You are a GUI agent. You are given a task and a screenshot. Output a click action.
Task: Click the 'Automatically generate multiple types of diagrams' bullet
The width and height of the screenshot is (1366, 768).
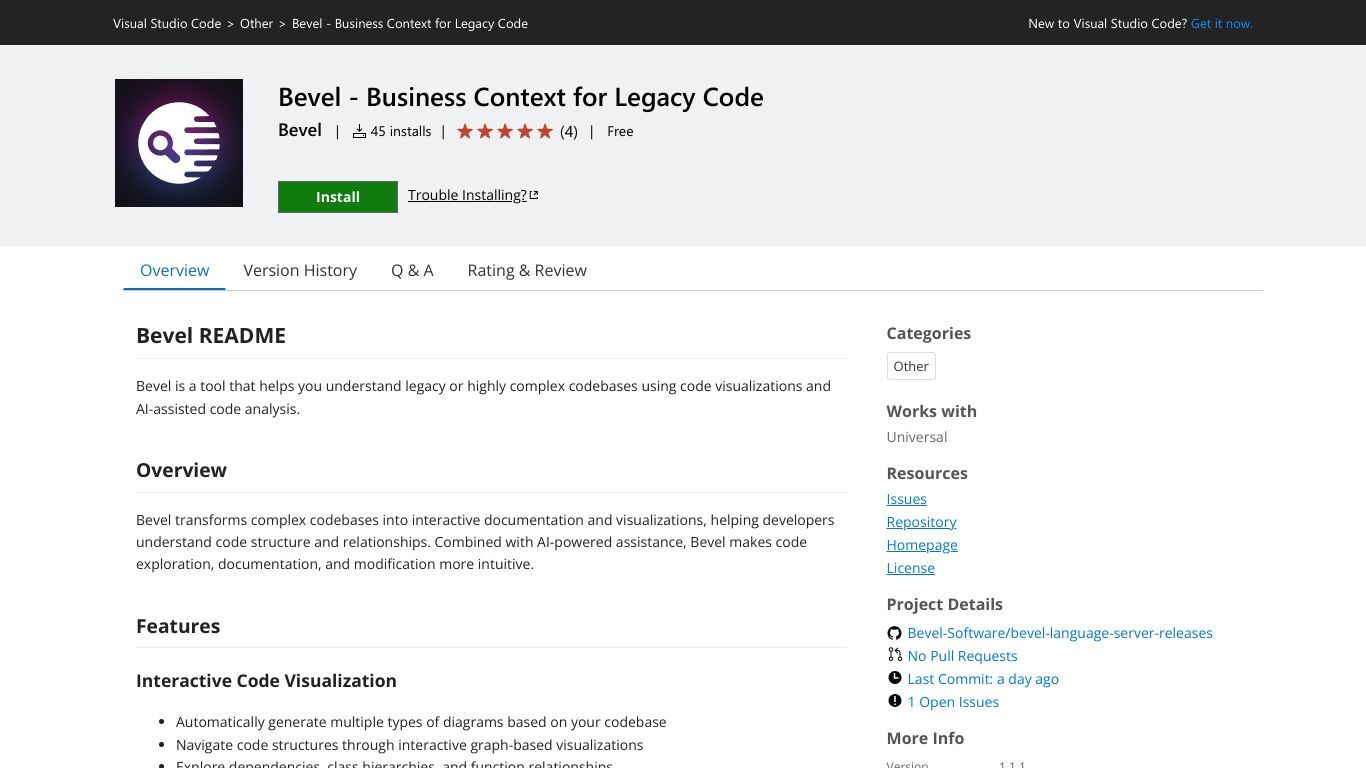pyautogui.click(x=421, y=722)
